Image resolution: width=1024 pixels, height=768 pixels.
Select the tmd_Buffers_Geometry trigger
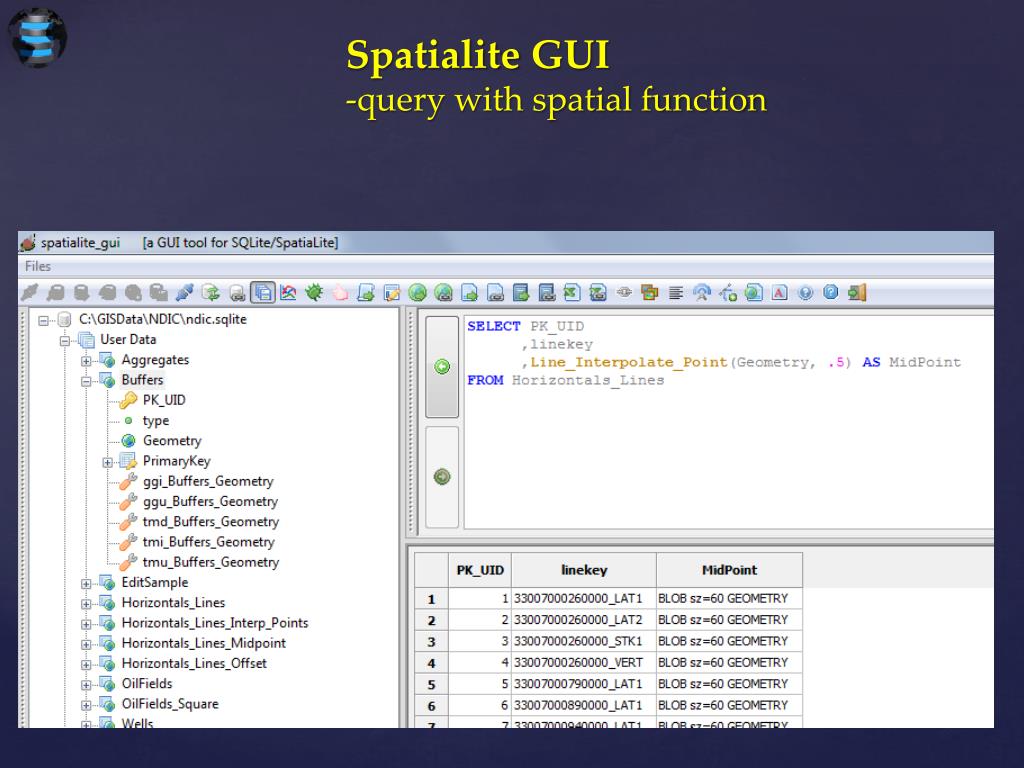coord(210,522)
